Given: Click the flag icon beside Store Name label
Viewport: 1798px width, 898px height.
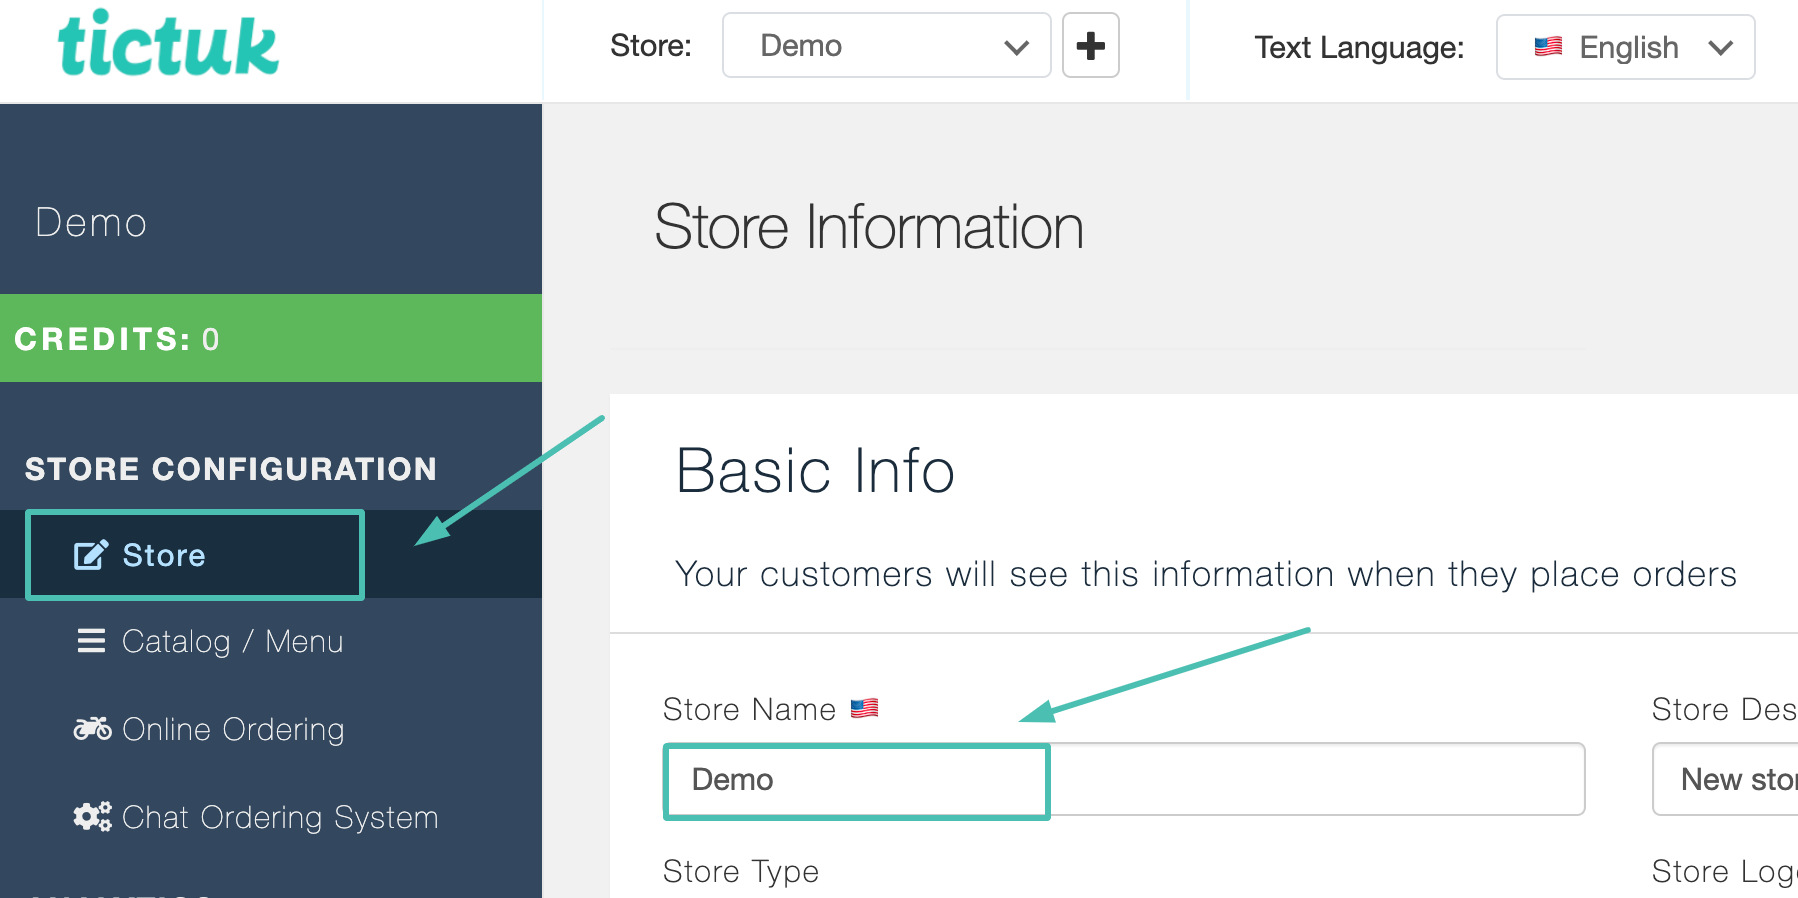Looking at the screenshot, I should coord(864,708).
